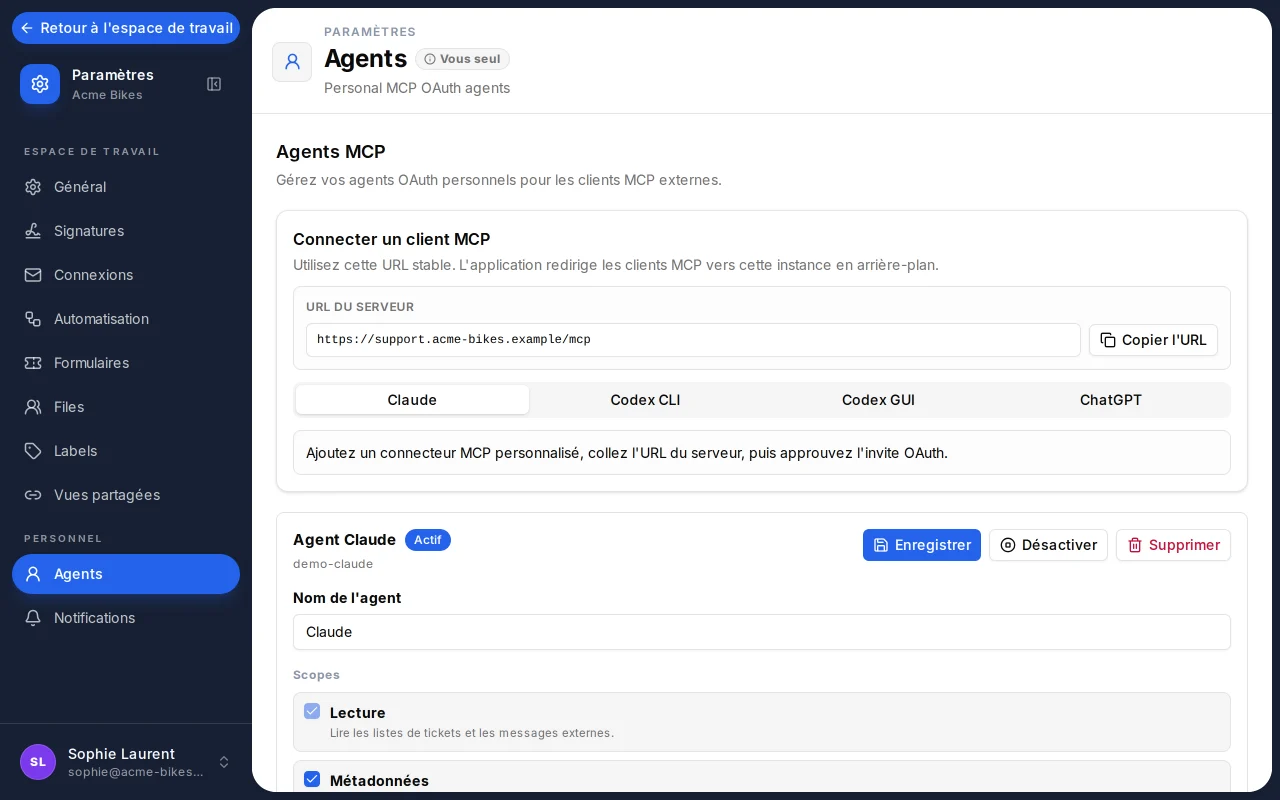Go back via Retour à l'espace de travail
This screenshot has height=800, width=1280.
[126, 28]
